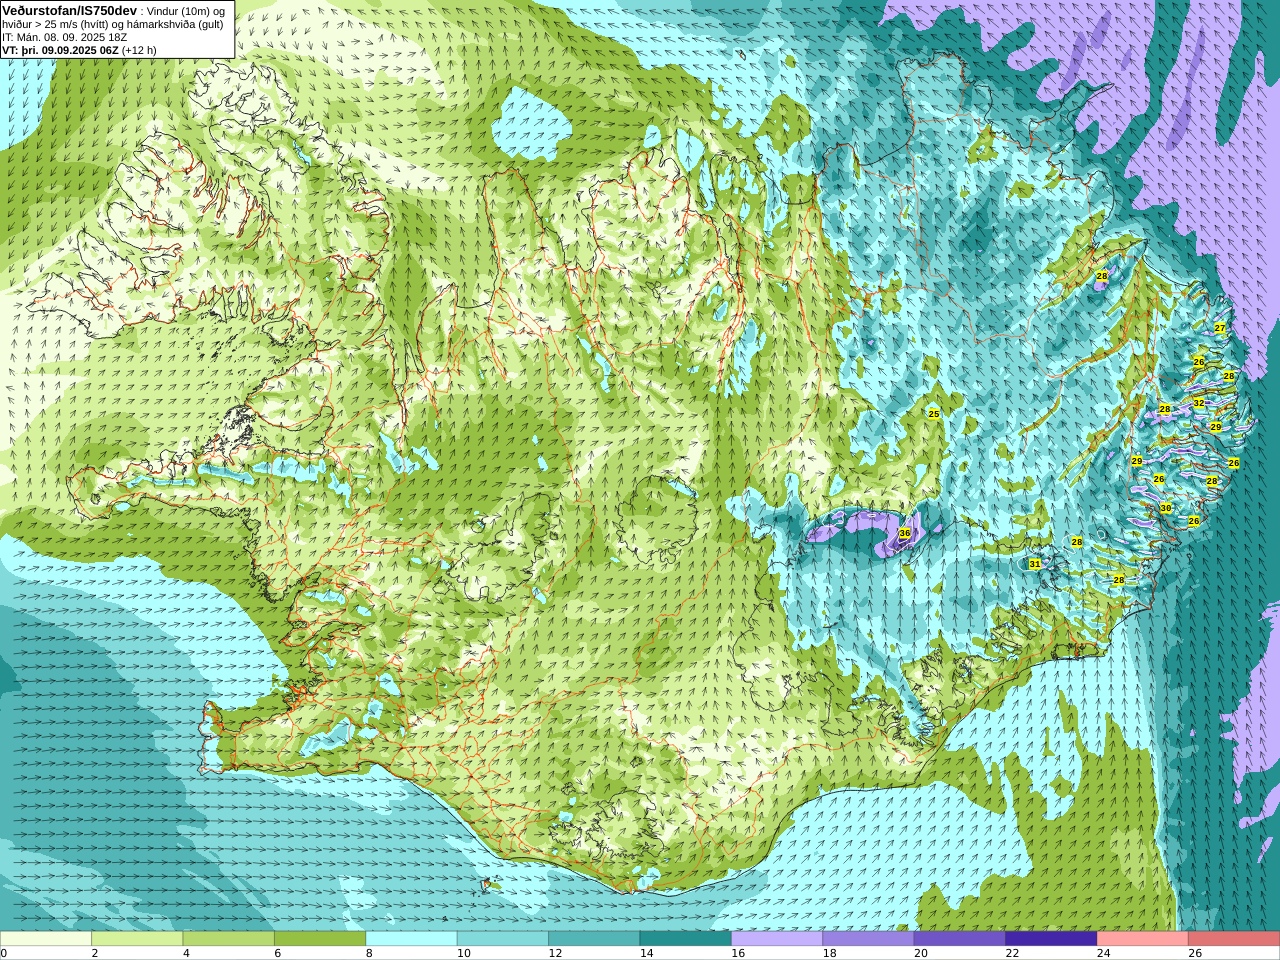Select the "20" tick on the color scale
The image size is (1280, 960).
920,953
